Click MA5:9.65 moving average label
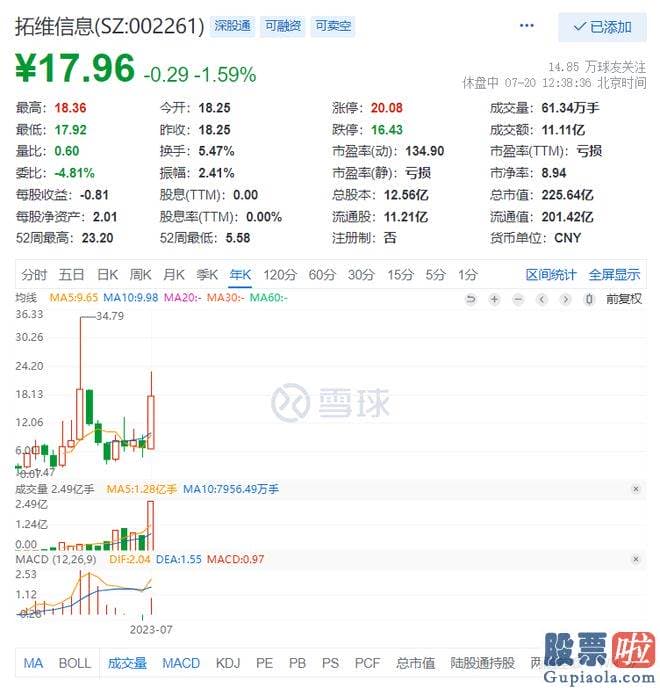Viewport: 660px width, 688px height. [73, 297]
